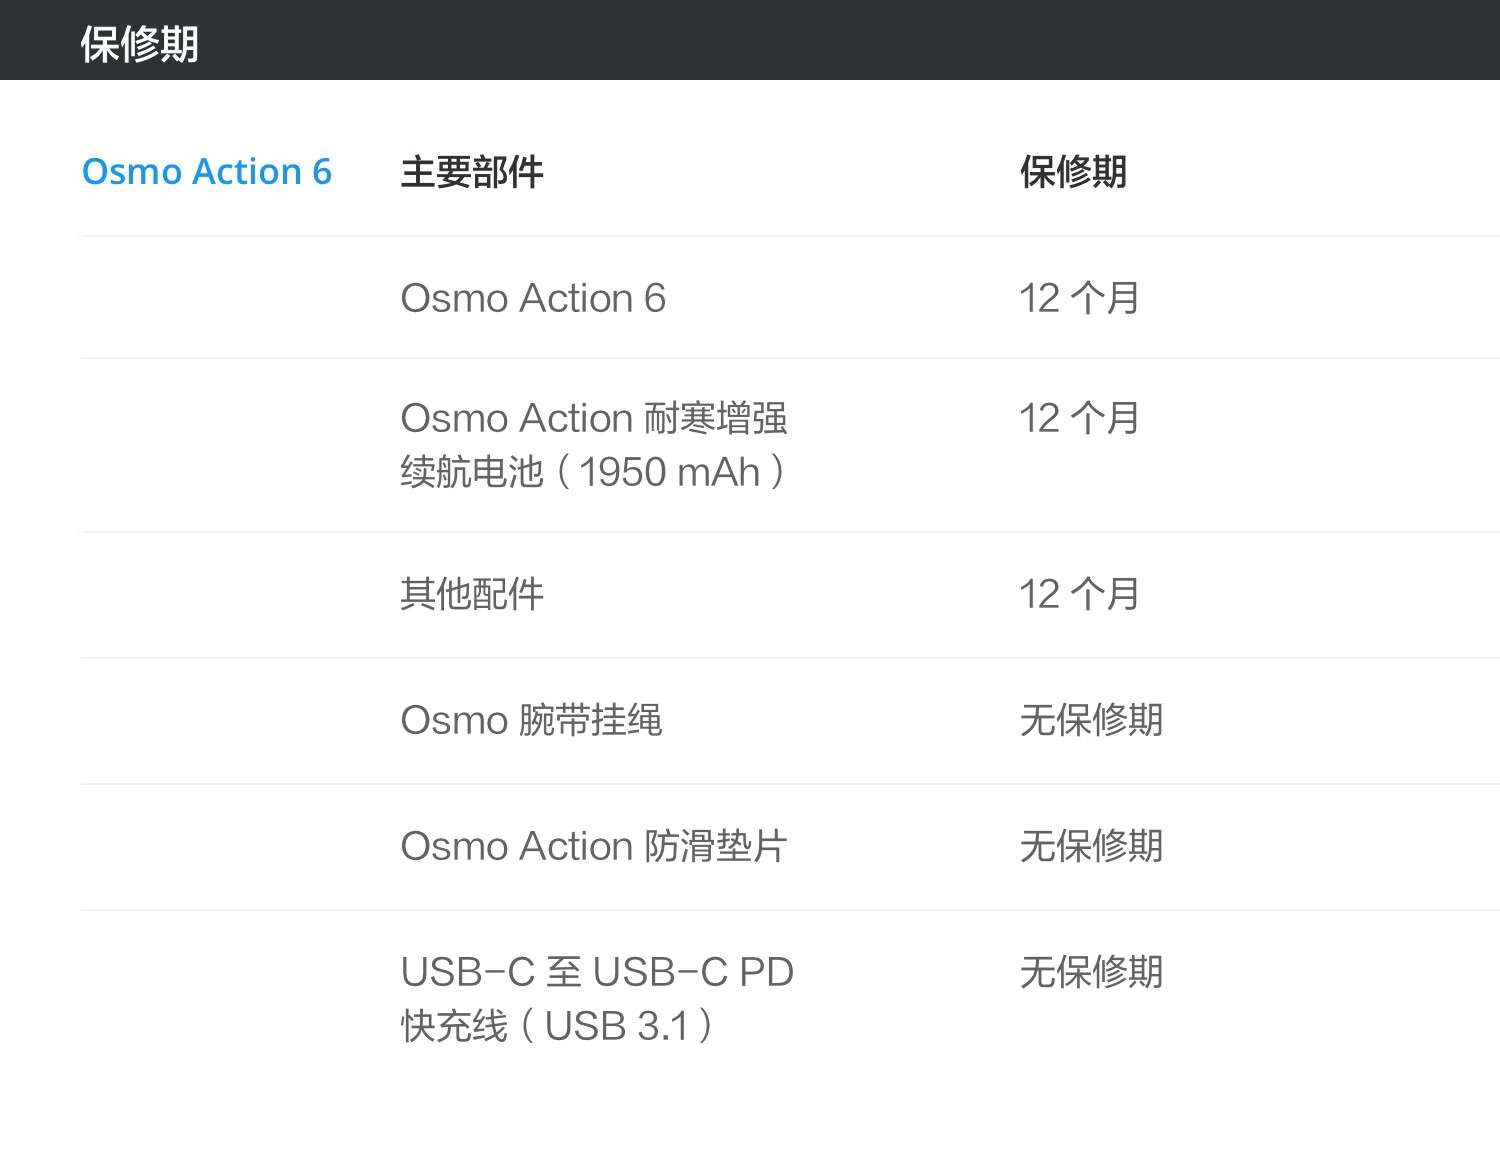Click the 快充线 cable text

pos(454,1026)
